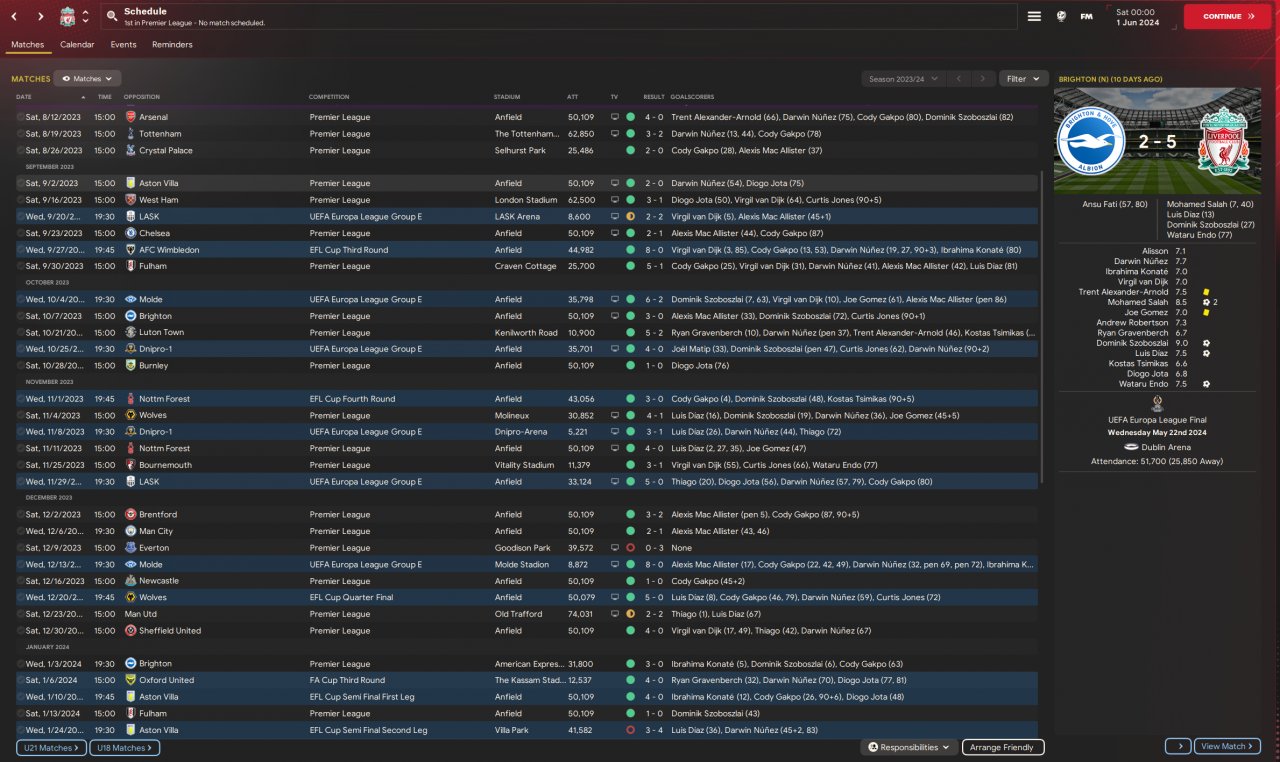Click the Aston Villa badge on 9/2/2023 row
Image resolution: width=1280 pixels, height=762 pixels.
131,183
